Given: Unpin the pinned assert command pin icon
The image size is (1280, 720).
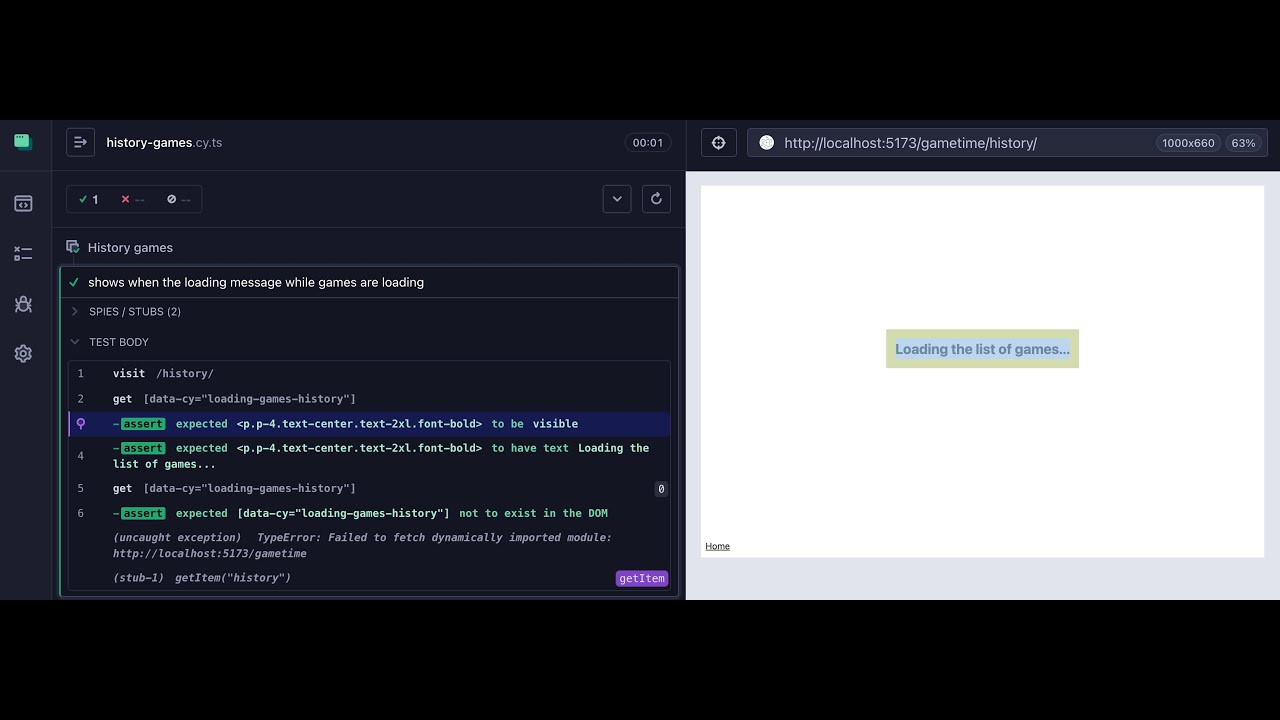Looking at the screenshot, I should pos(81,424).
